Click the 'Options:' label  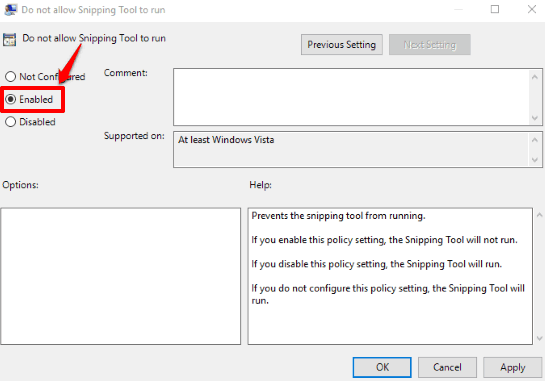pos(20,185)
